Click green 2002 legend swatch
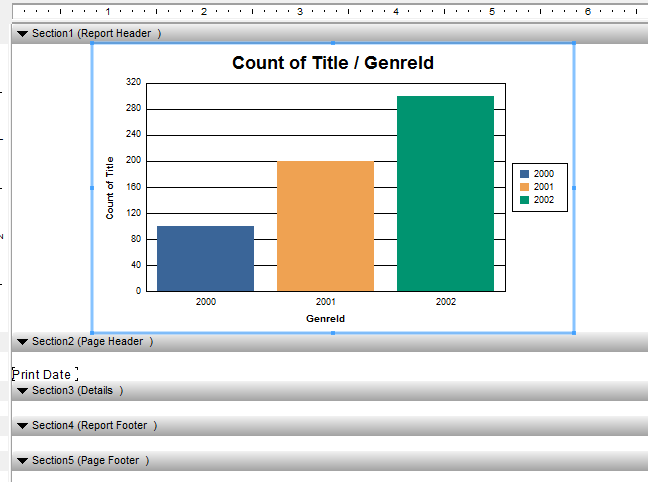This screenshot has height=482, width=648. click(x=524, y=200)
